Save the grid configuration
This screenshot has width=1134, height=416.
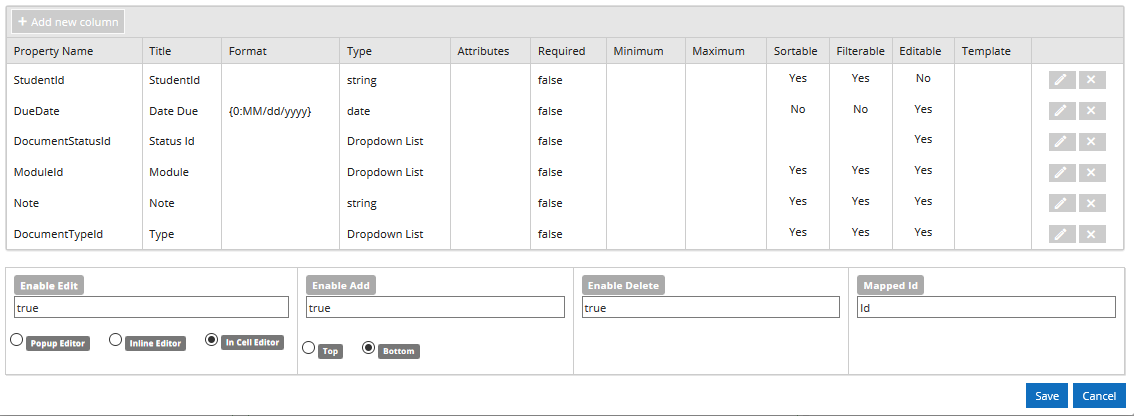click(x=1046, y=396)
